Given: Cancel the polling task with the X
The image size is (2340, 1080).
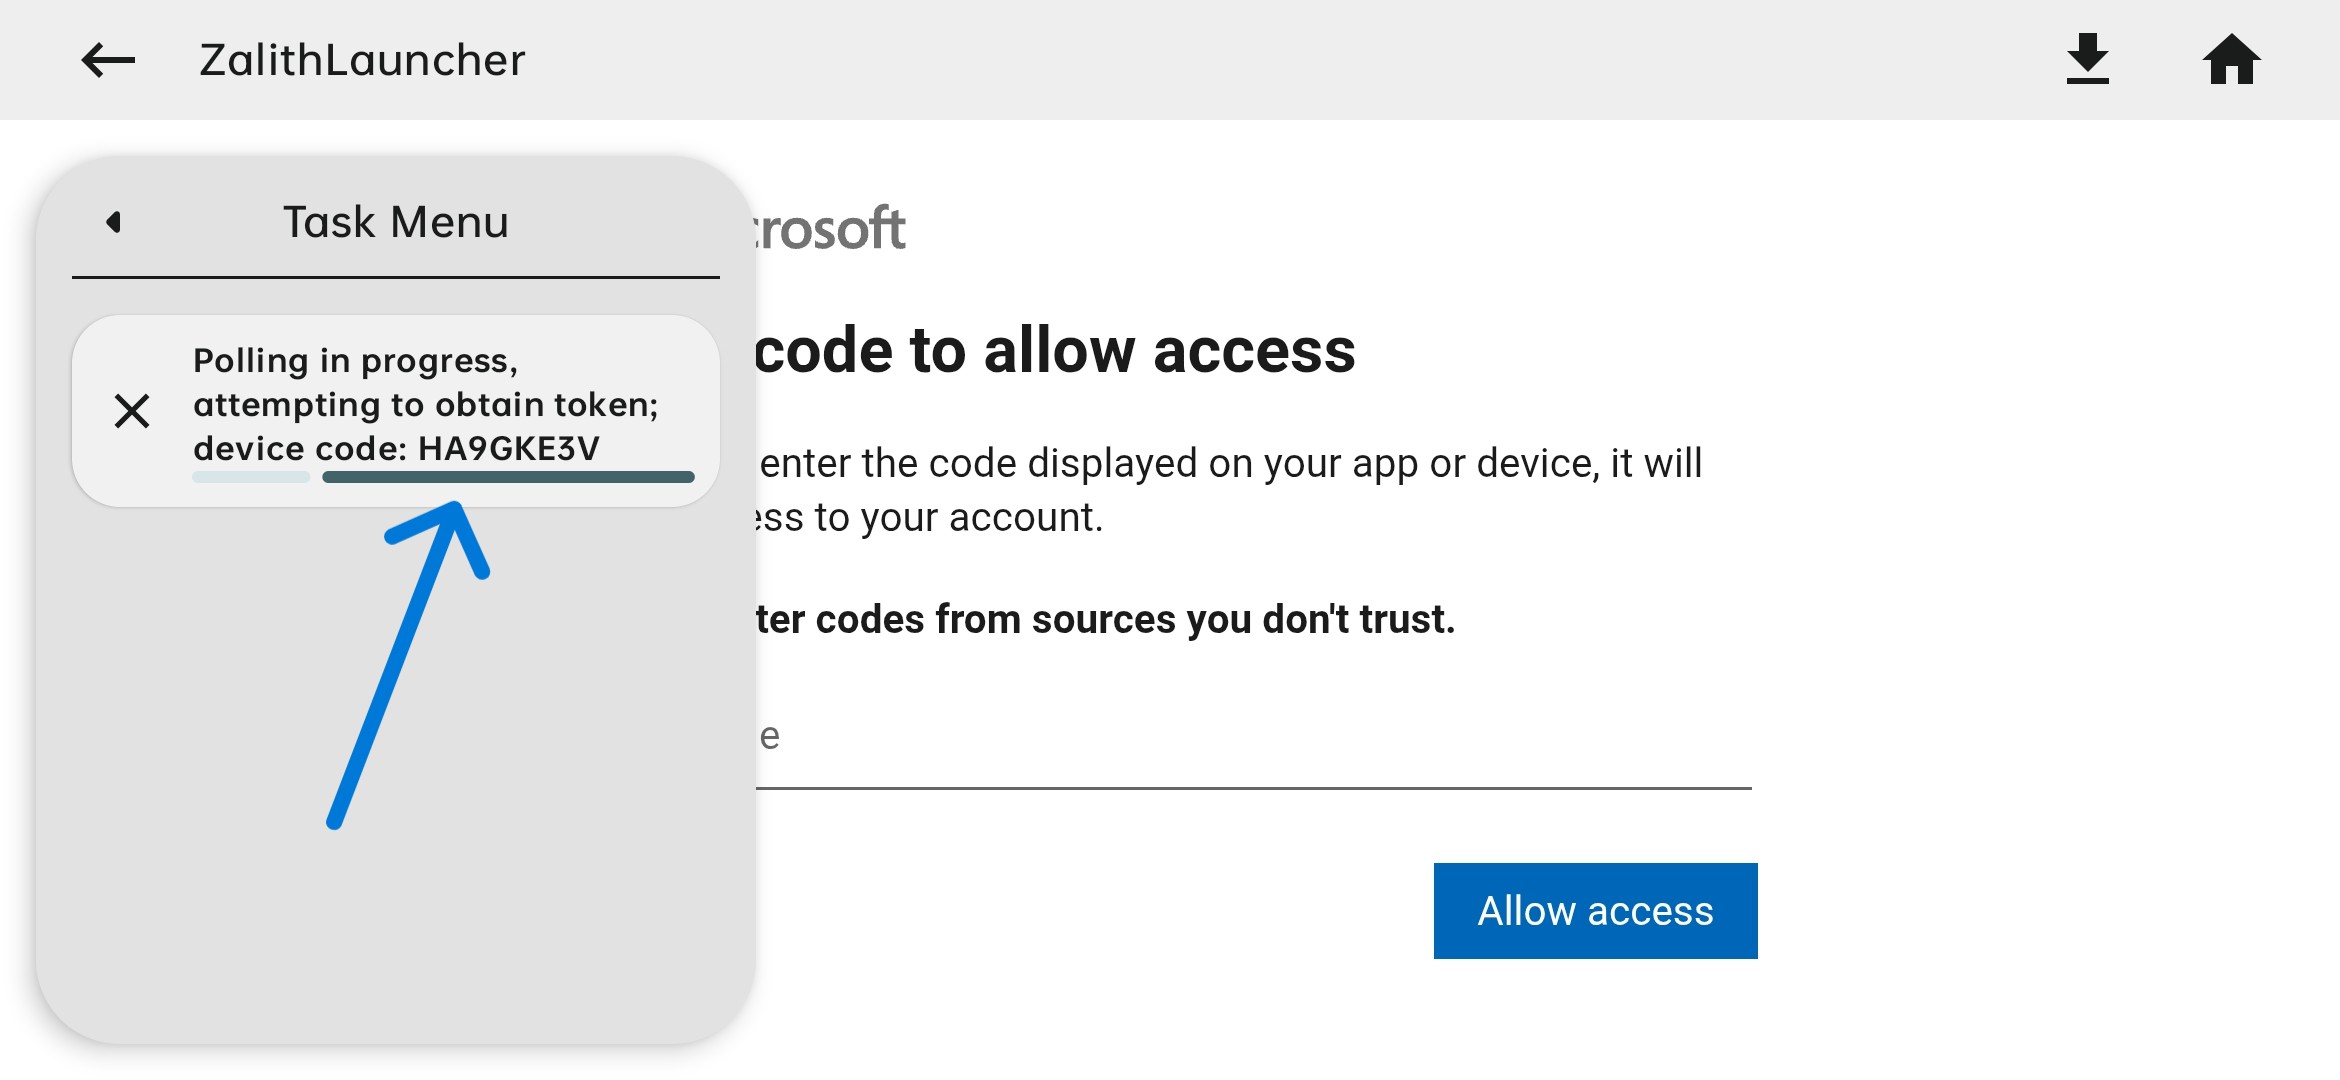Looking at the screenshot, I should (132, 411).
